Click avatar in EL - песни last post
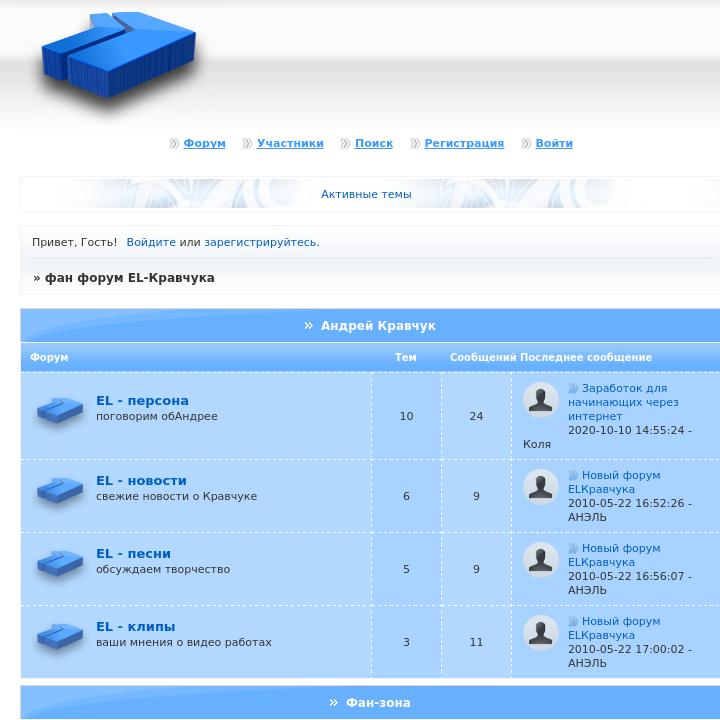Screen dimensions: 720x720 pyautogui.click(x=541, y=559)
